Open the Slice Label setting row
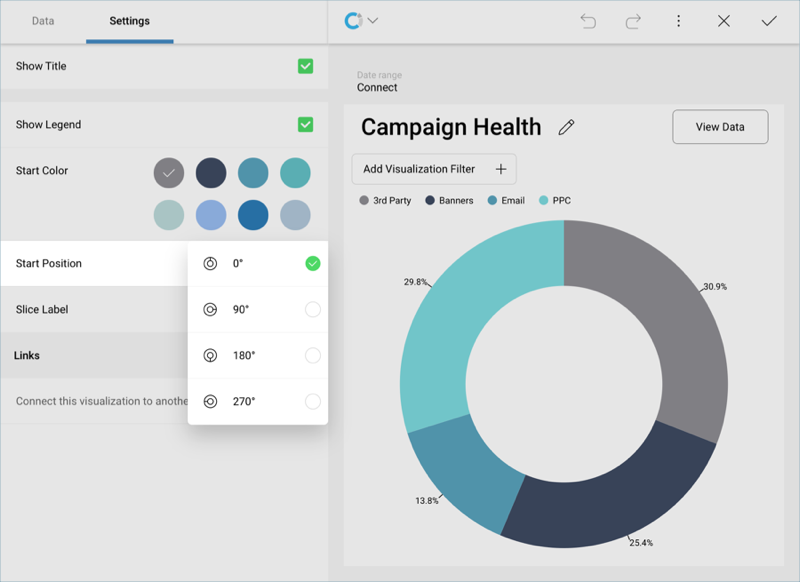 [x=94, y=309]
